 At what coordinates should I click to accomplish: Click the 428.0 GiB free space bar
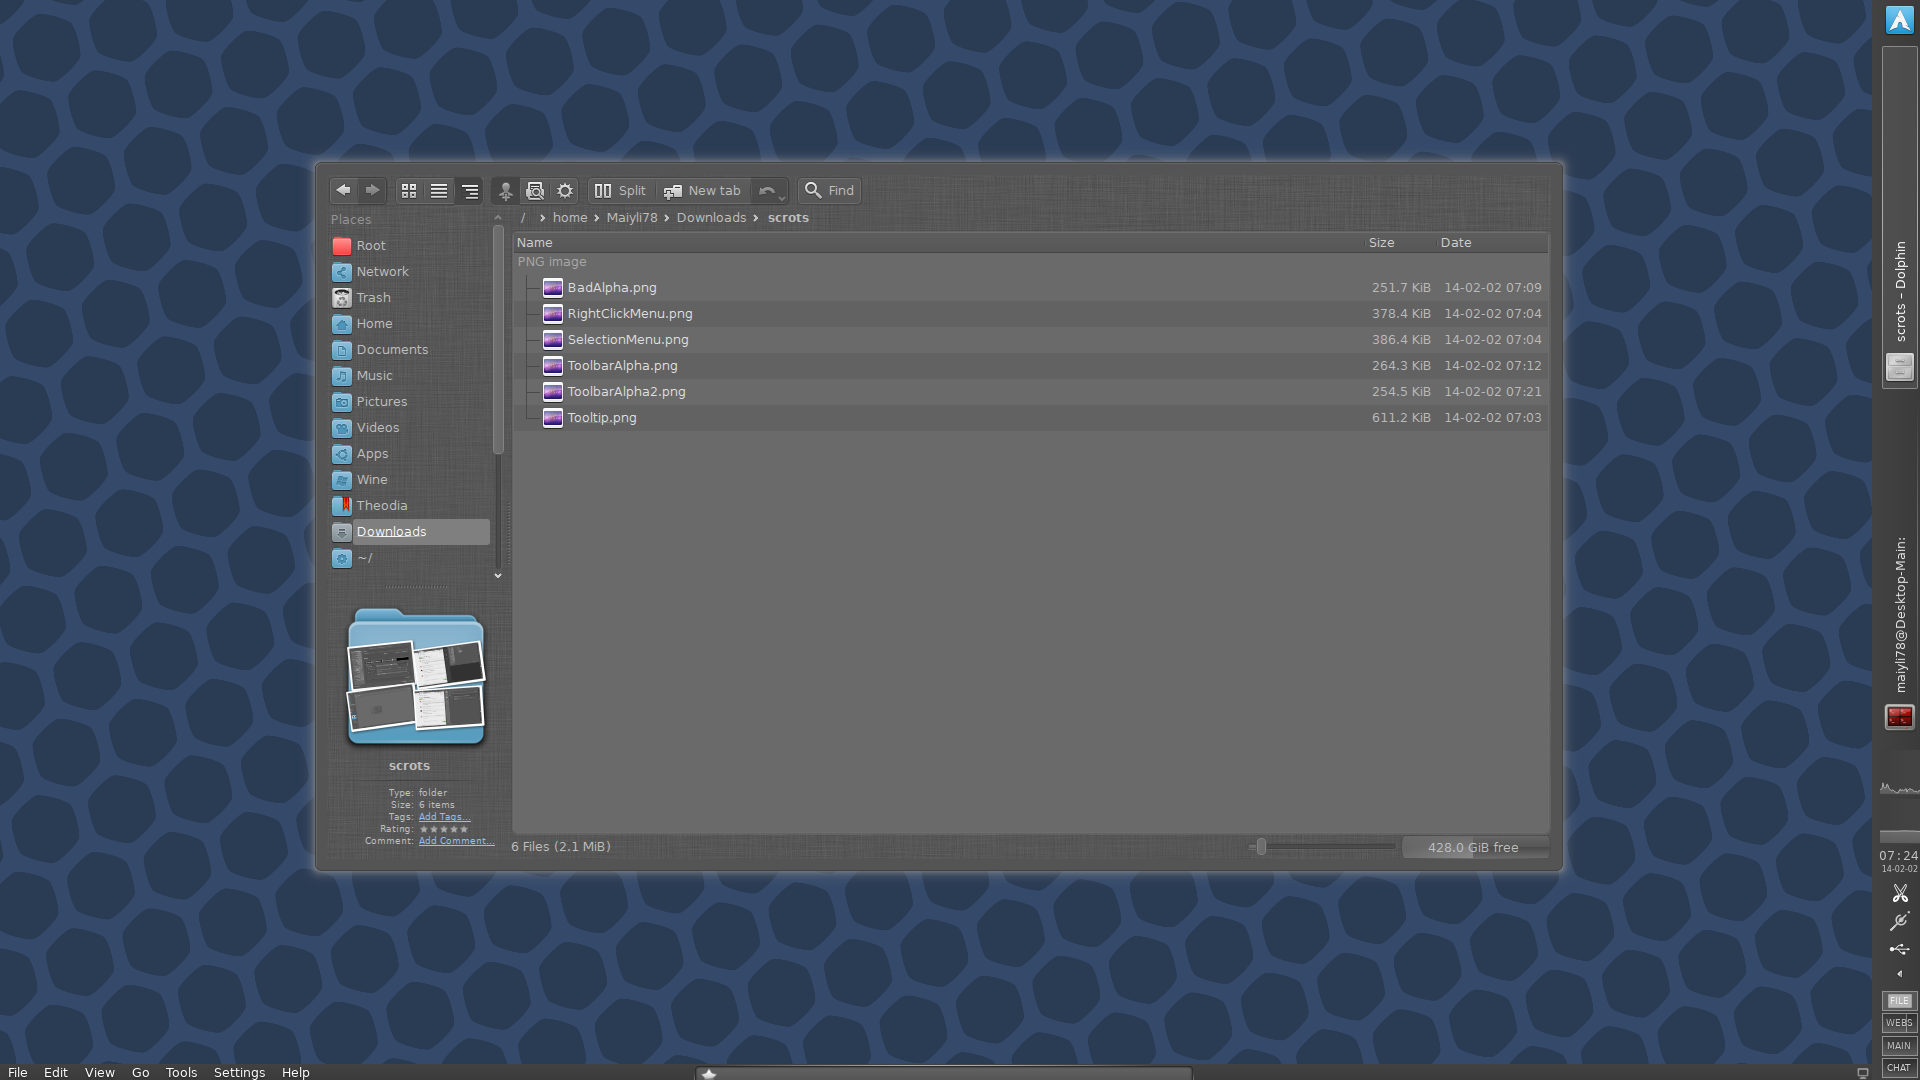click(x=1475, y=847)
